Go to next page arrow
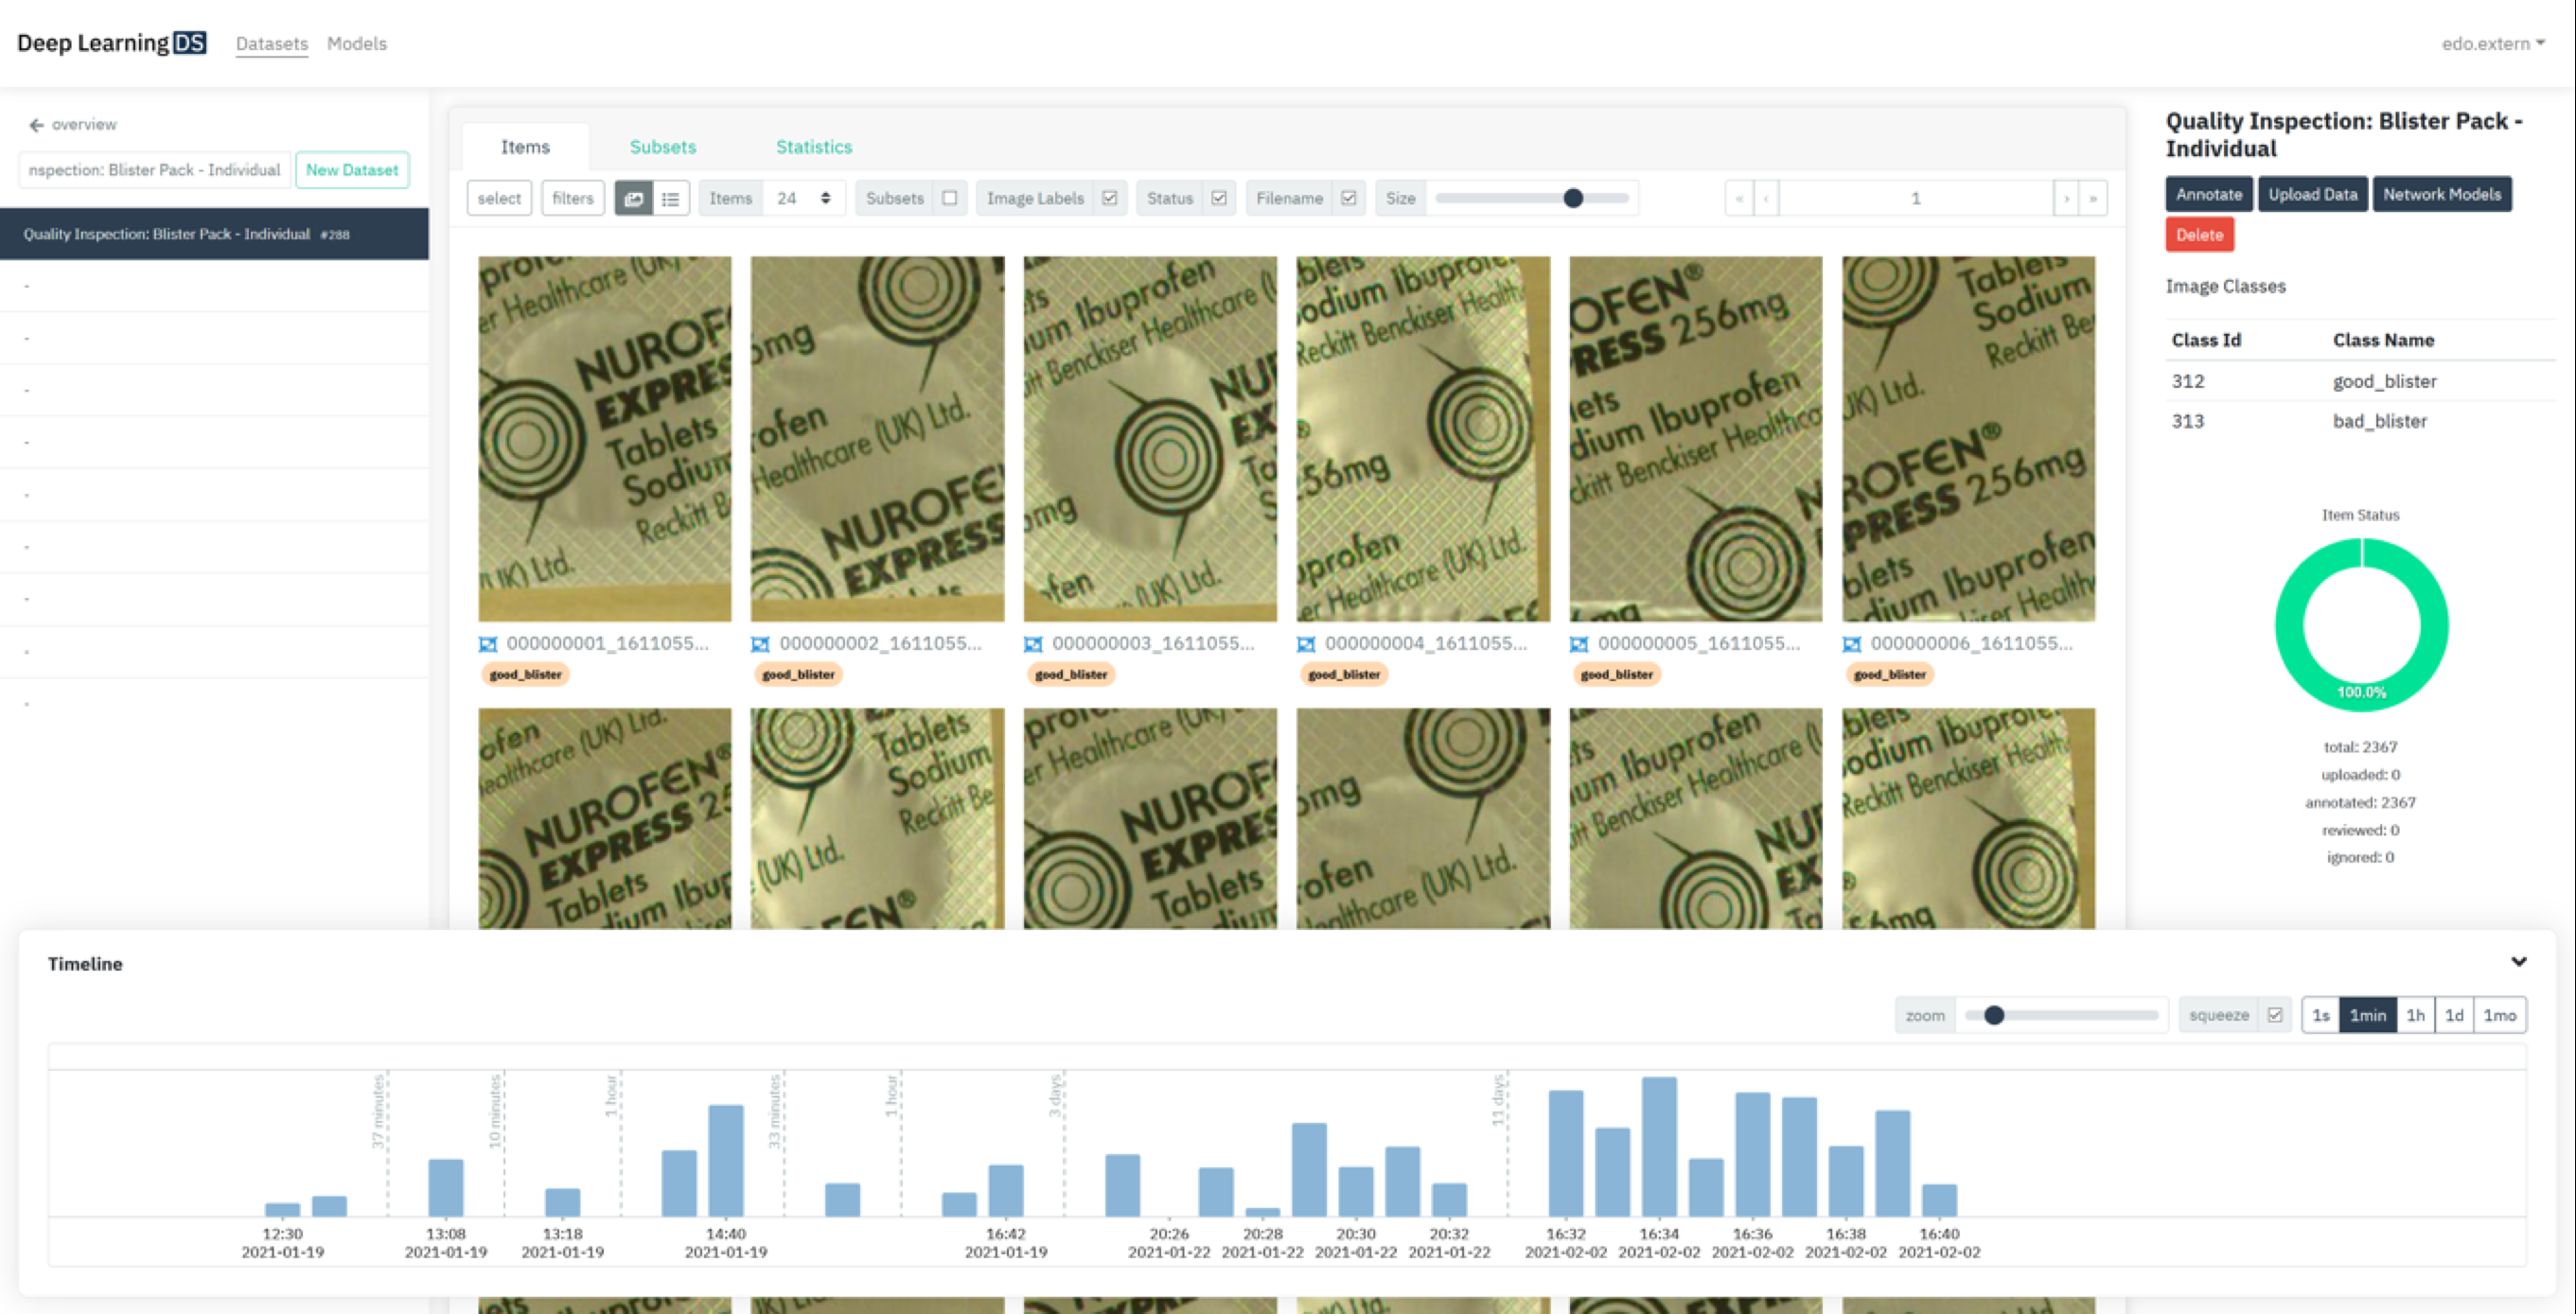 (2066, 198)
